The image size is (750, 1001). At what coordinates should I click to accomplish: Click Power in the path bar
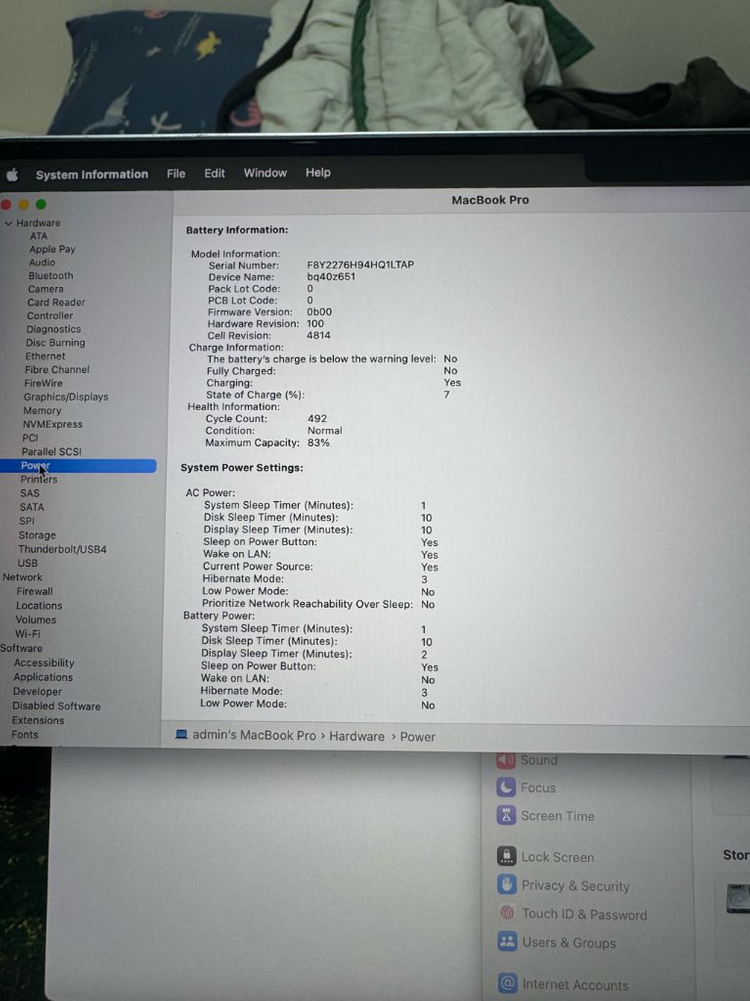click(417, 737)
